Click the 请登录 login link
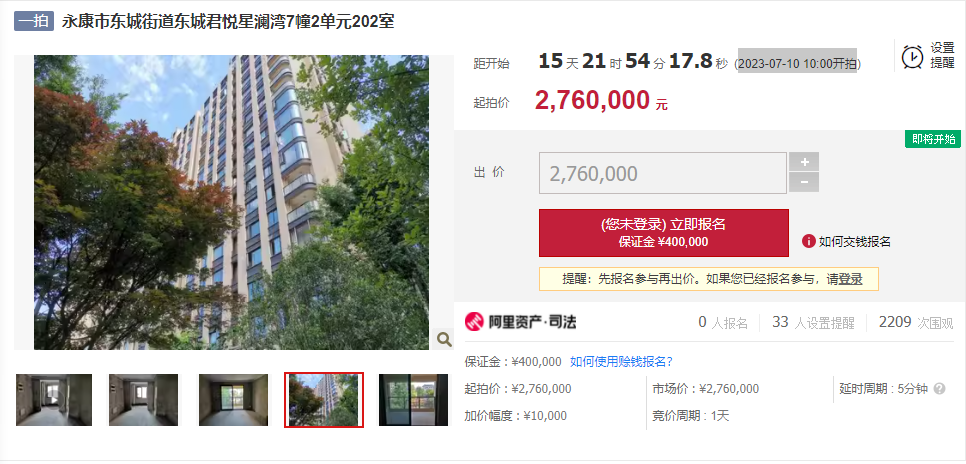966x464 pixels. pyautogui.click(x=844, y=279)
